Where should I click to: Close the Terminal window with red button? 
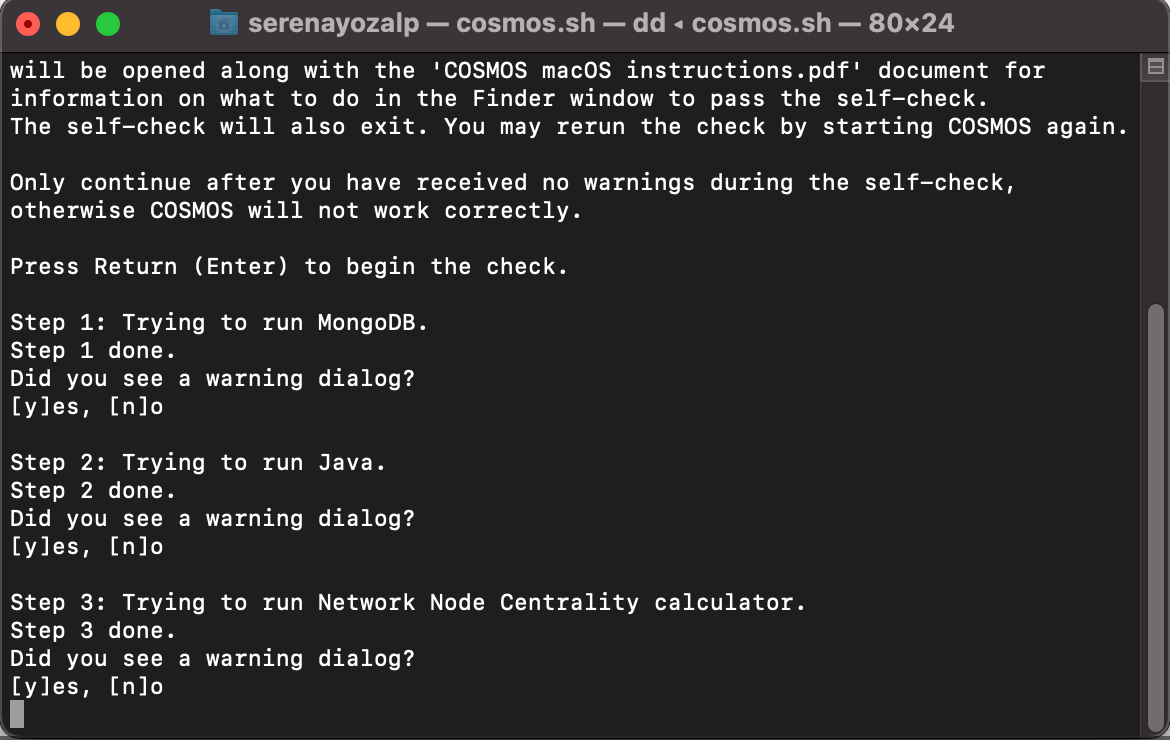point(28,24)
